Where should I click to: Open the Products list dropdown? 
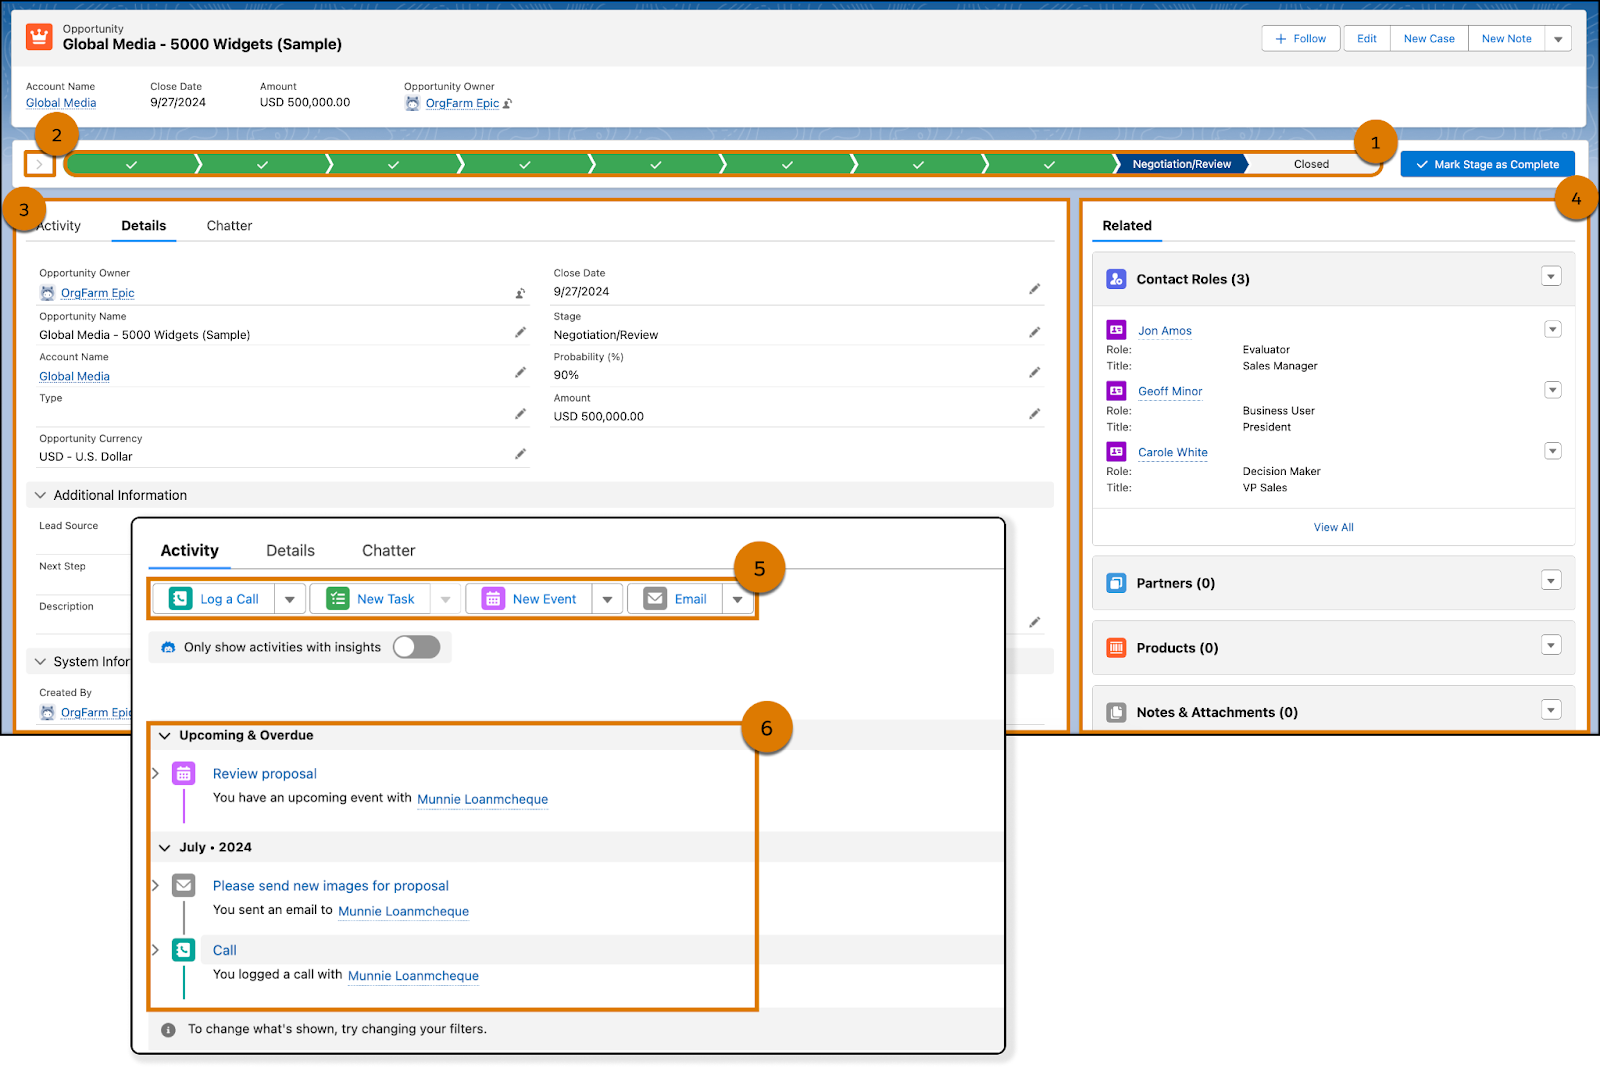click(1551, 645)
